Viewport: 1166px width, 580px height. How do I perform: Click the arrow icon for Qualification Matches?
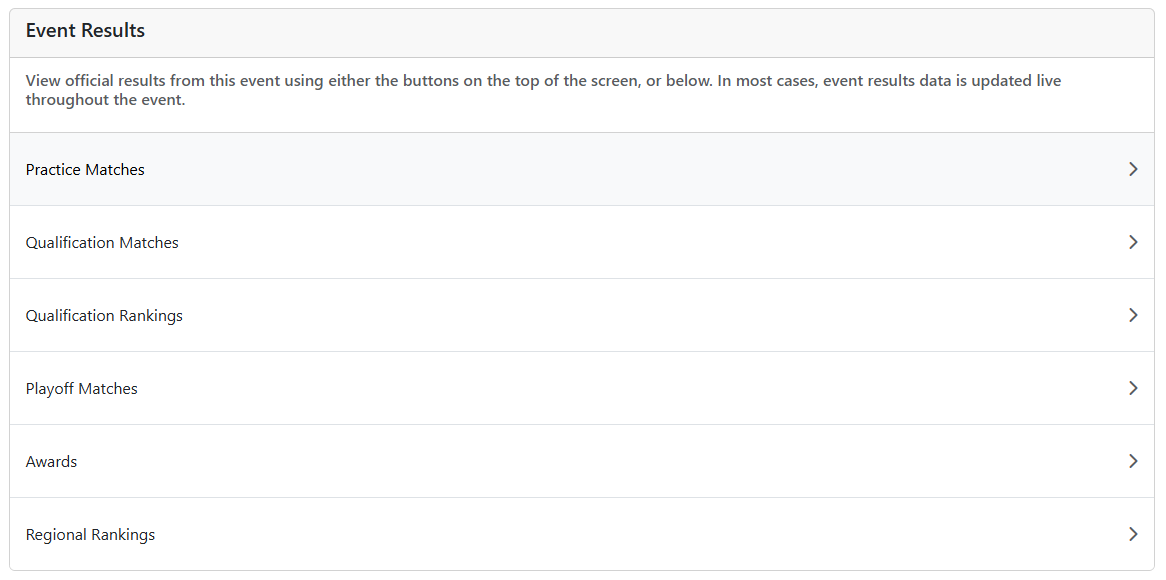tap(1133, 242)
